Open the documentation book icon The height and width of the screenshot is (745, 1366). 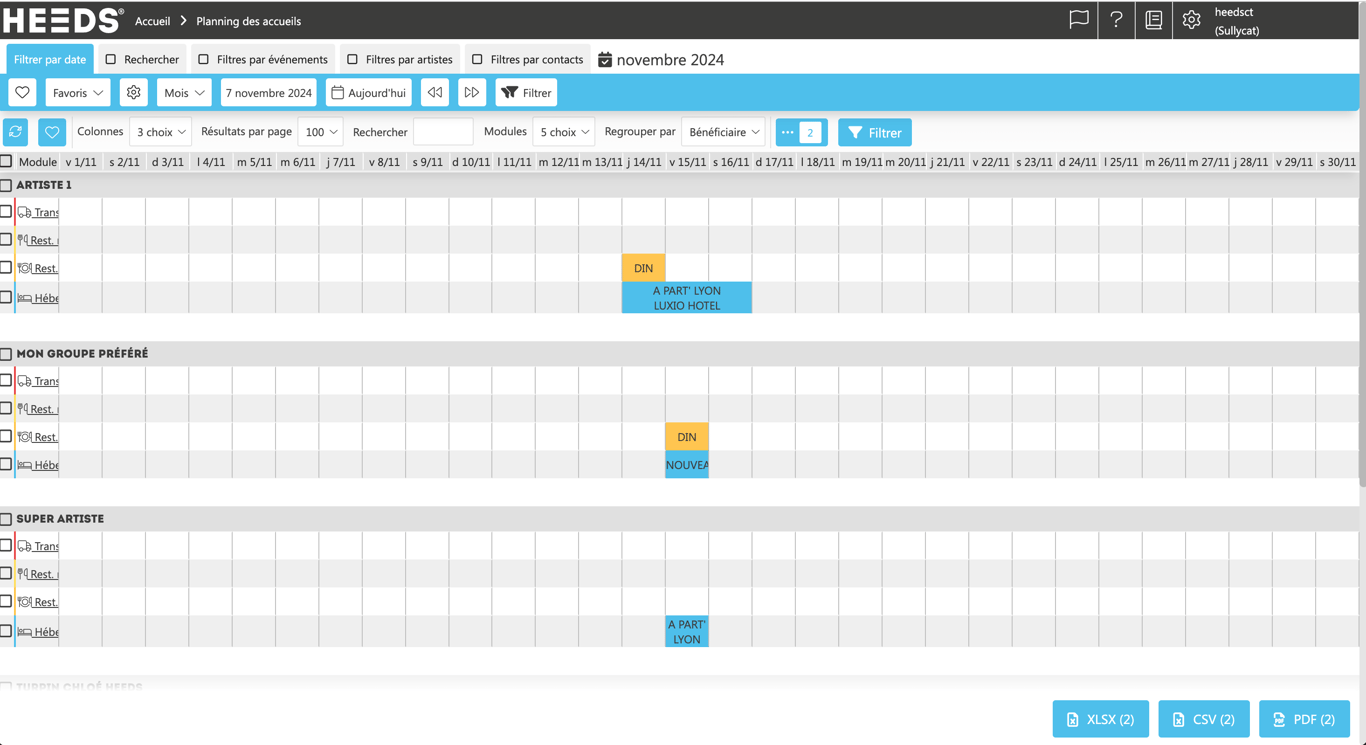tap(1153, 20)
